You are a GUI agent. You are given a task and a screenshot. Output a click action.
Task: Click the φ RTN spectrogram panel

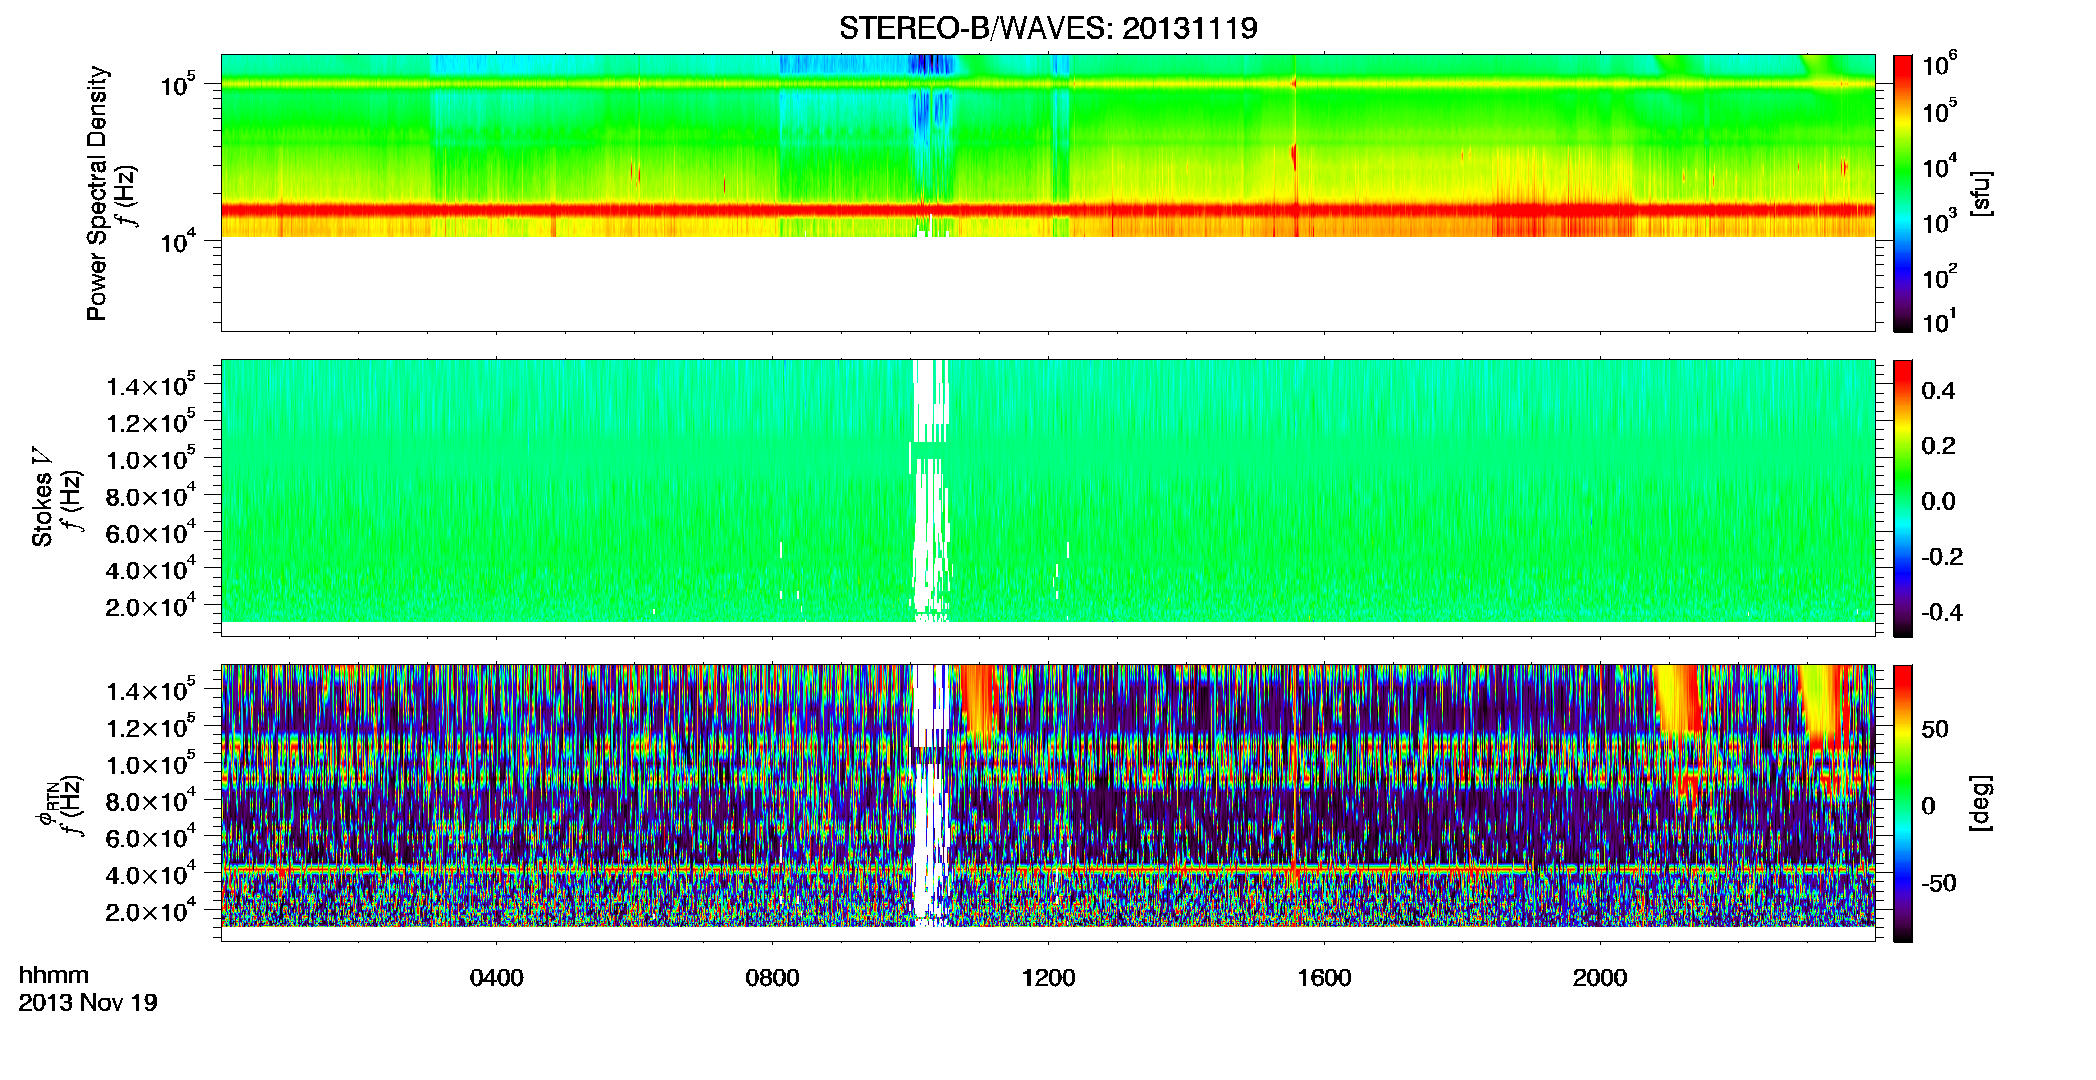(x=1048, y=803)
